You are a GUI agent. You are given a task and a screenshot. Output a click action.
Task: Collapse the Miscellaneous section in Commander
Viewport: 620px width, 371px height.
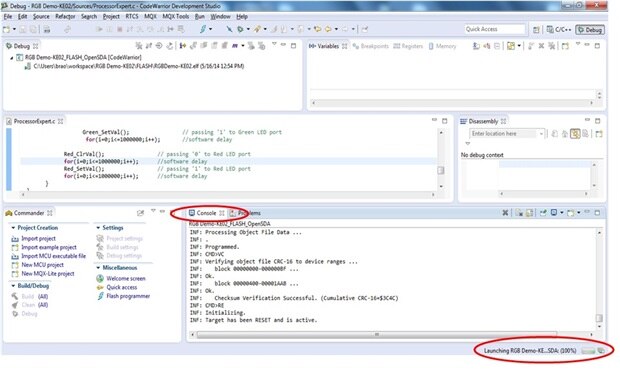click(x=98, y=268)
